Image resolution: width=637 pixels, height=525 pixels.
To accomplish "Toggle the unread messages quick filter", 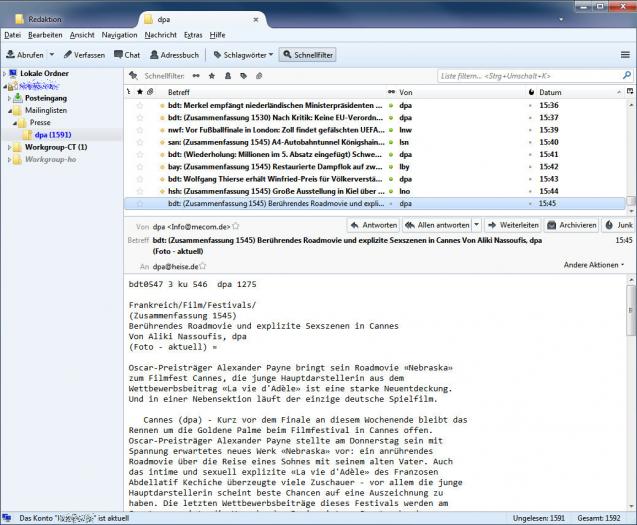I will click(x=196, y=76).
